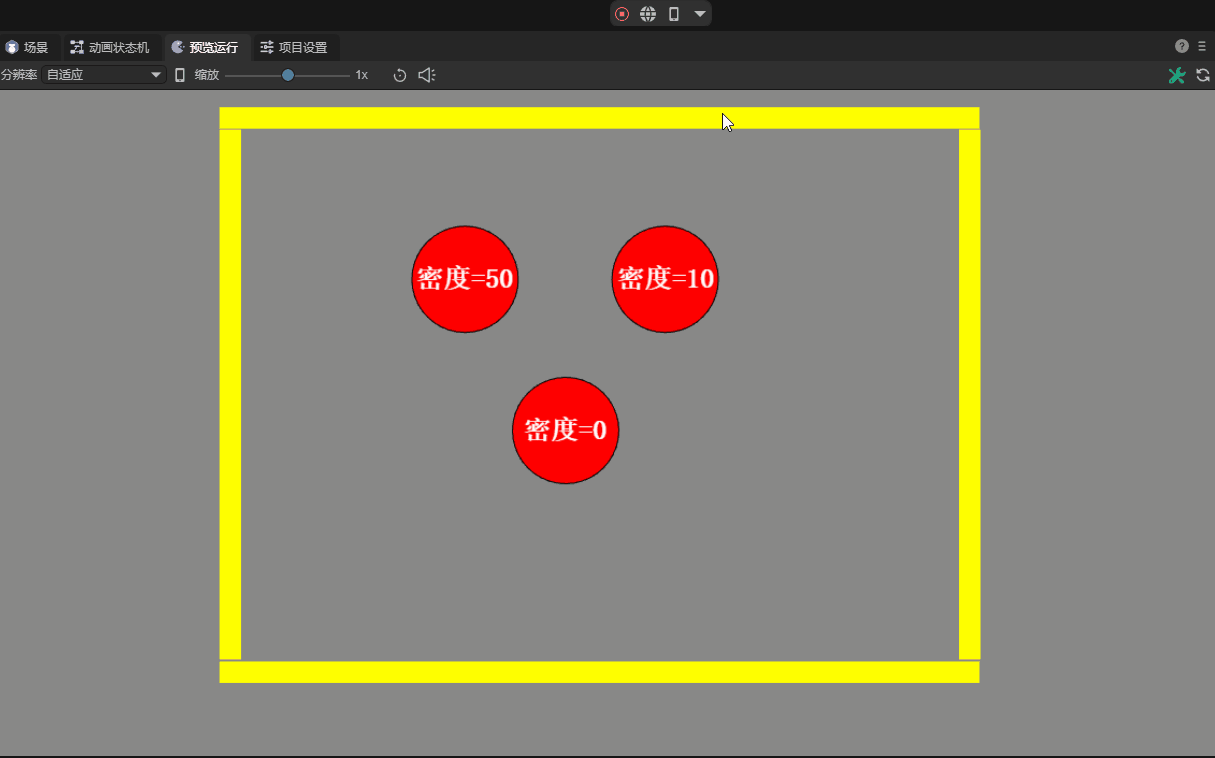
Task: Click the globe browser preview icon
Action: (648, 14)
